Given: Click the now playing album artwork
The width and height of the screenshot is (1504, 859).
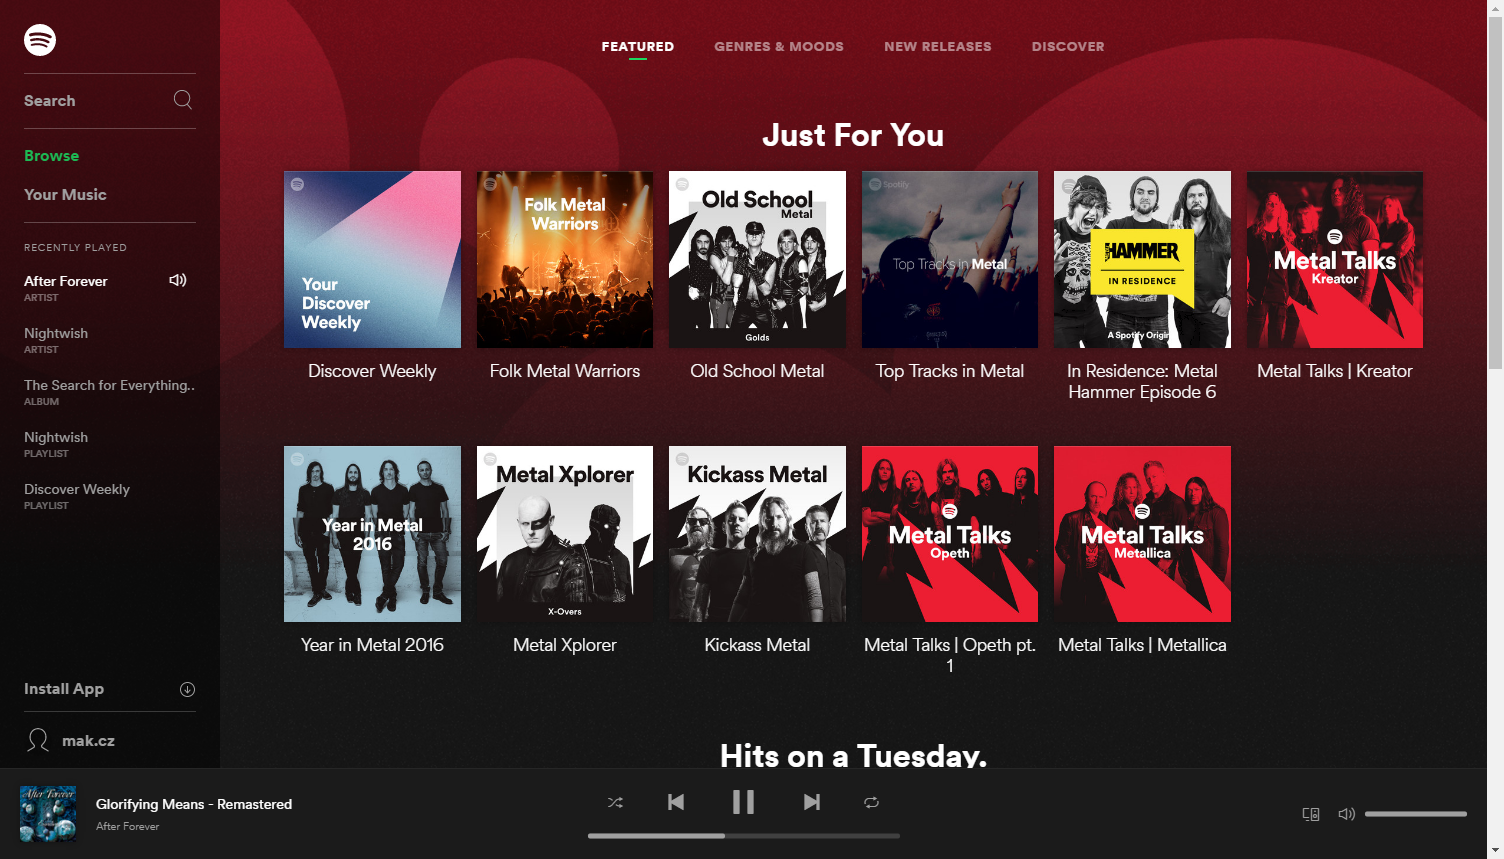Looking at the screenshot, I should [48, 814].
